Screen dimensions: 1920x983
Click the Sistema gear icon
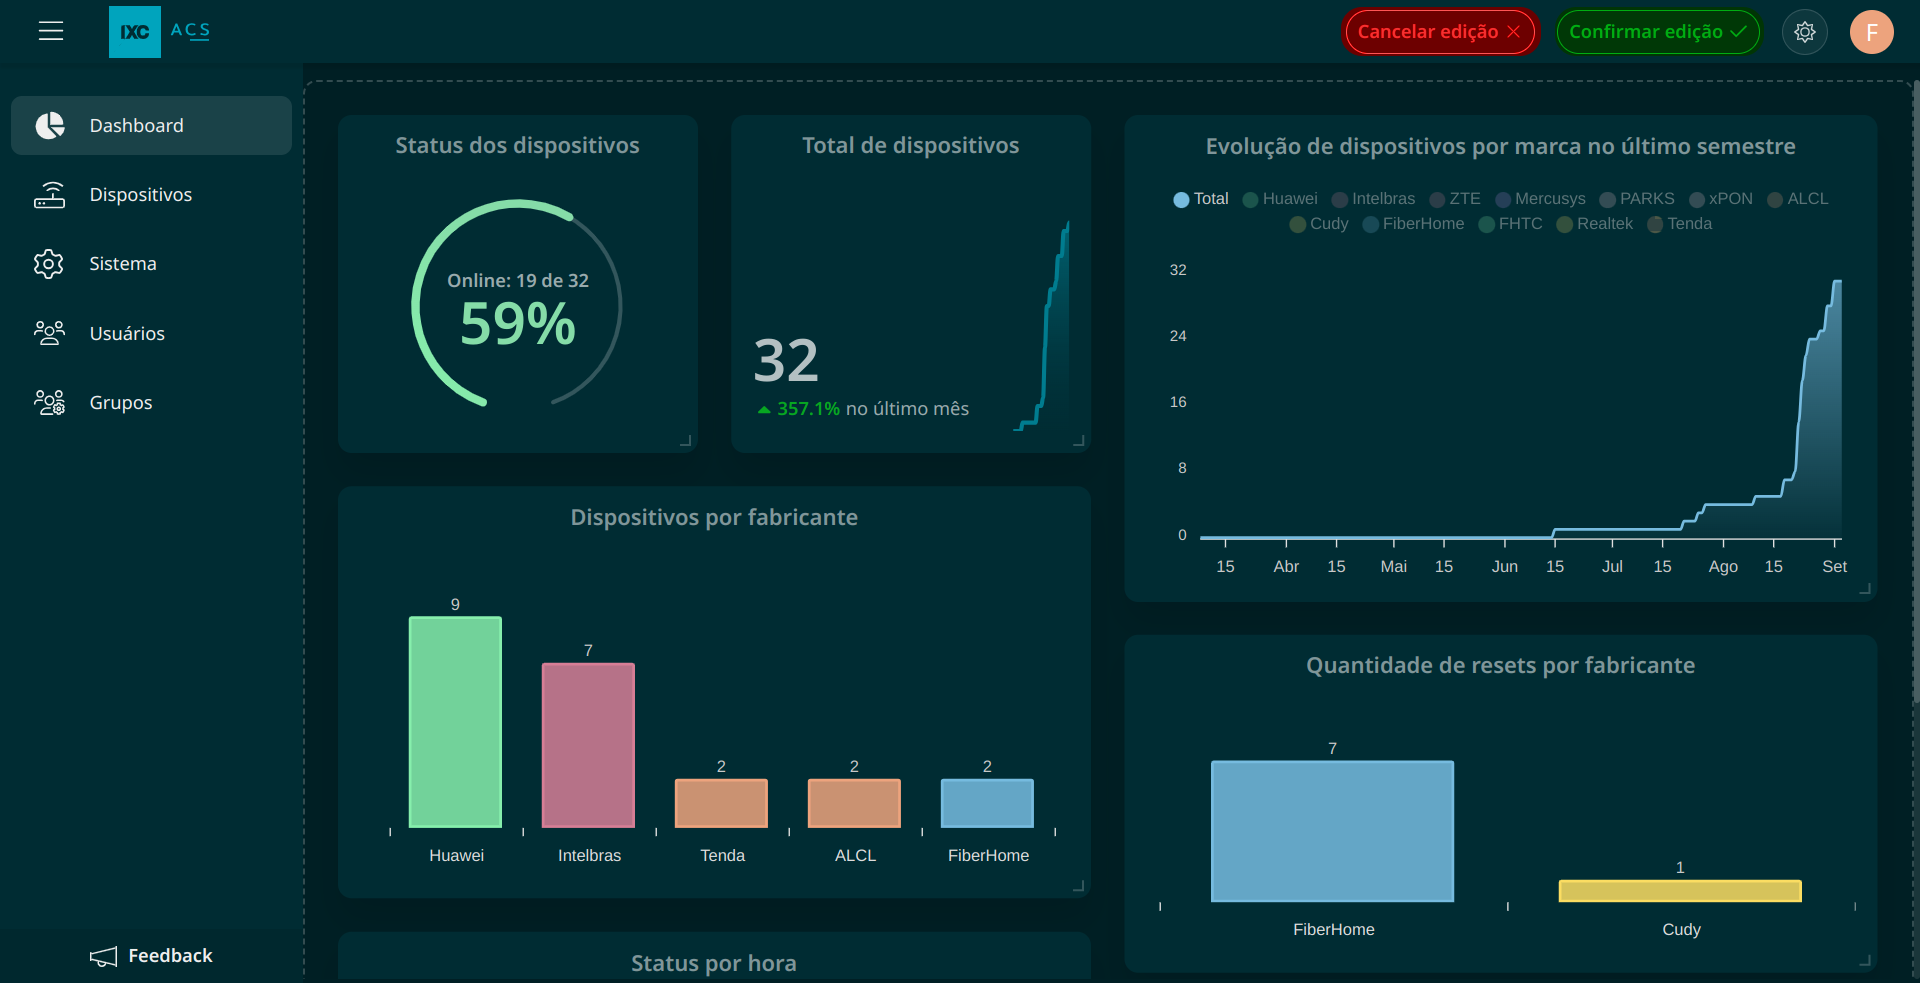[x=49, y=264]
